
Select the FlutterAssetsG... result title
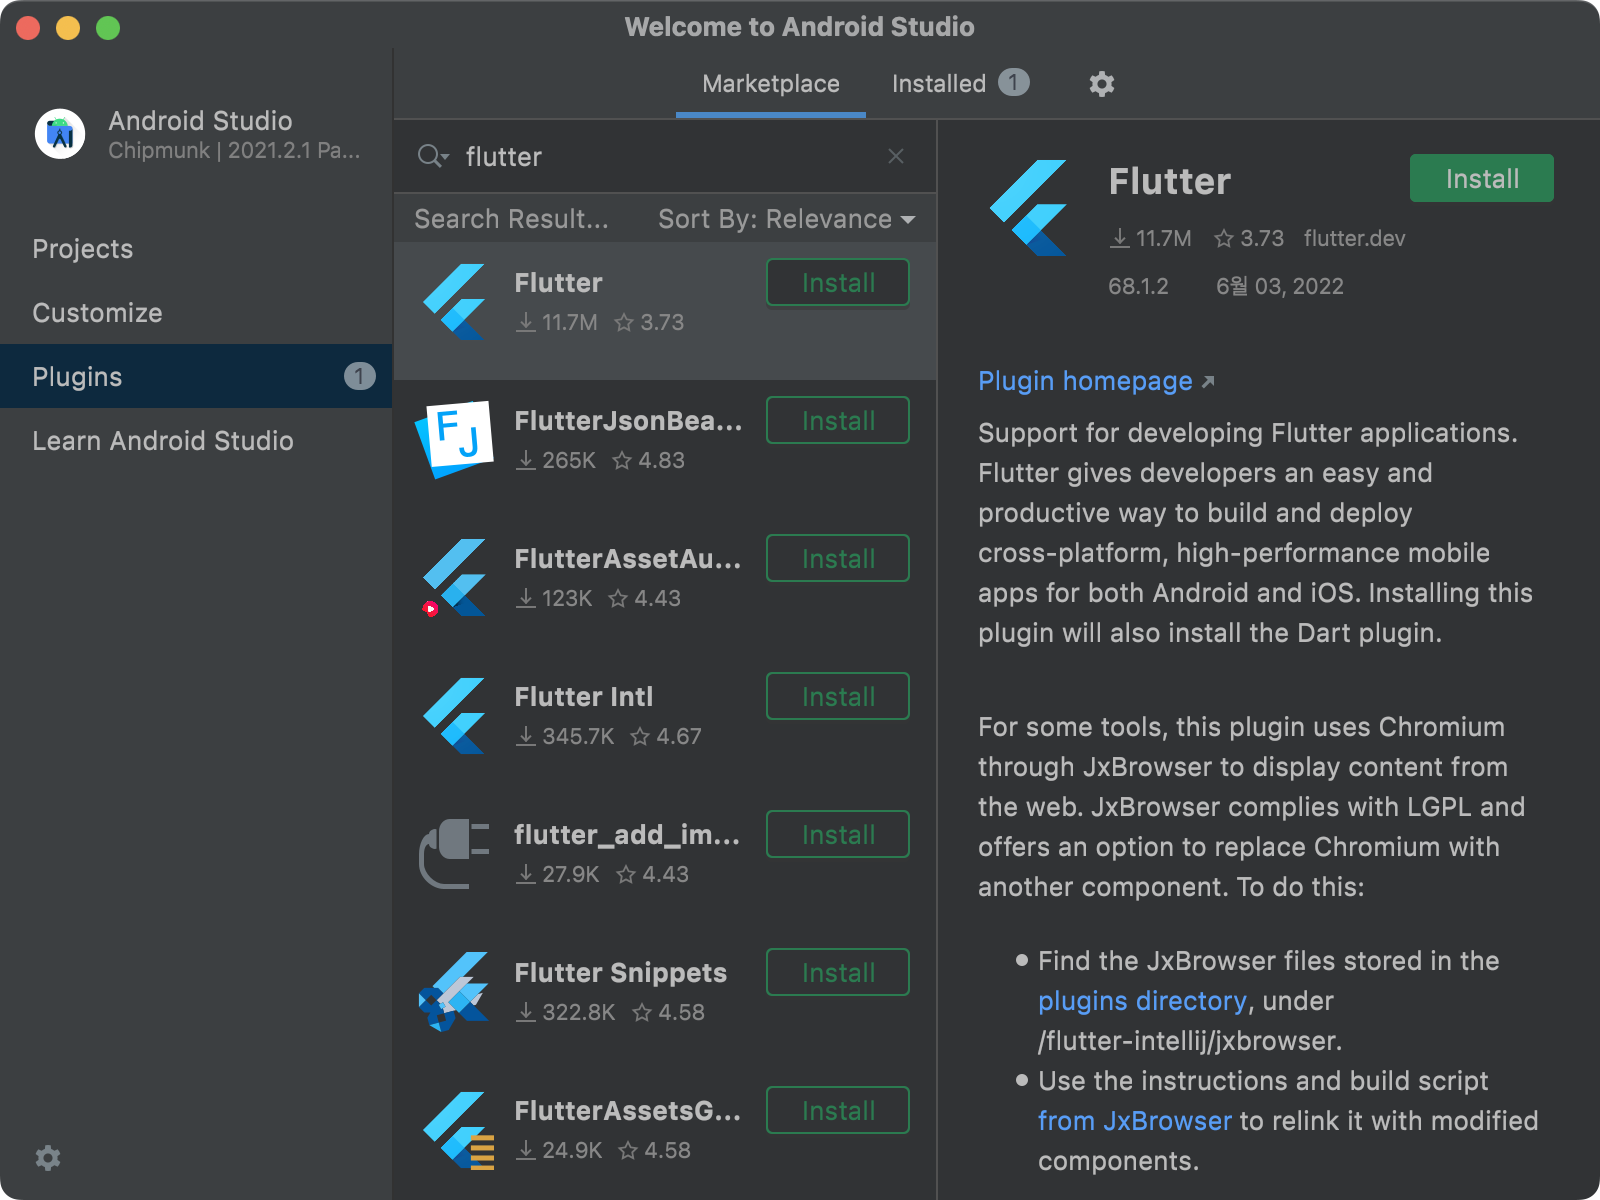tap(628, 1111)
